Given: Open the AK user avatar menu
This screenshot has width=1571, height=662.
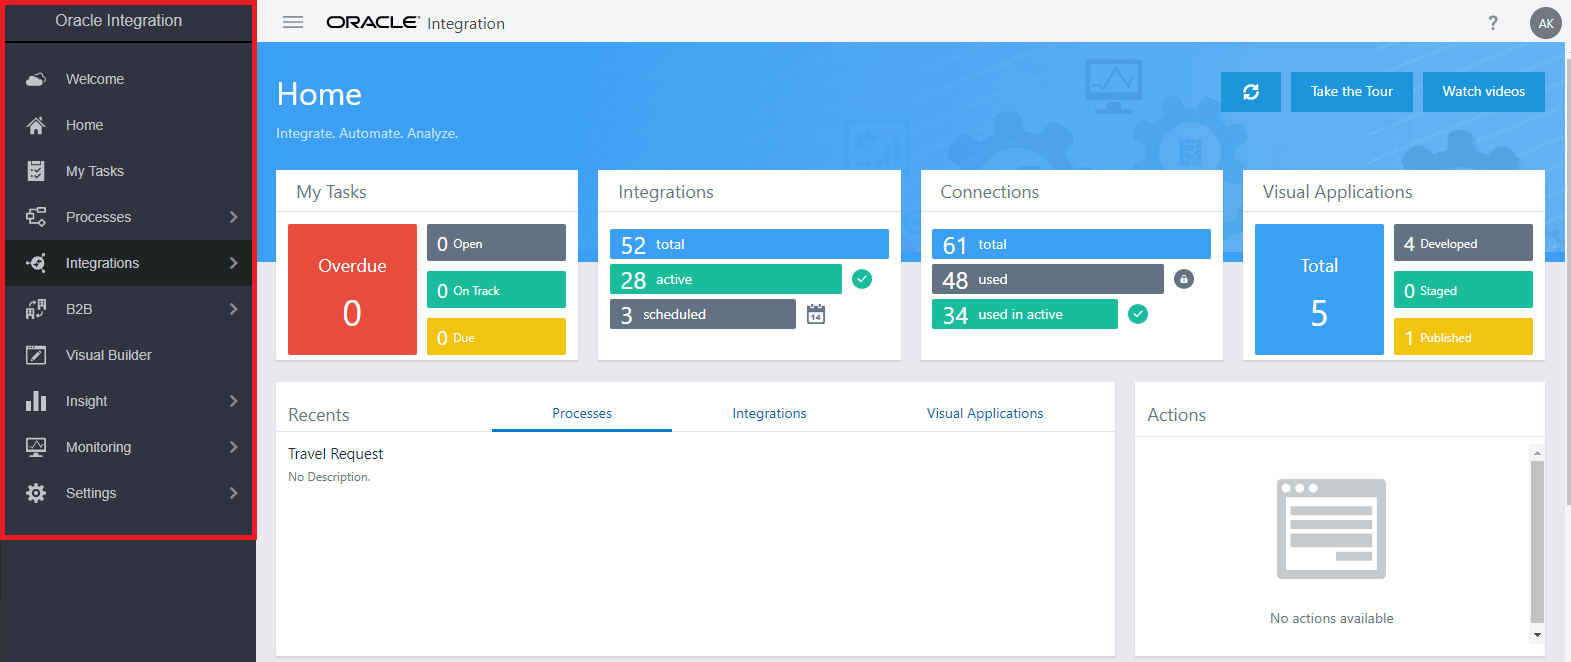Looking at the screenshot, I should click(x=1546, y=23).
